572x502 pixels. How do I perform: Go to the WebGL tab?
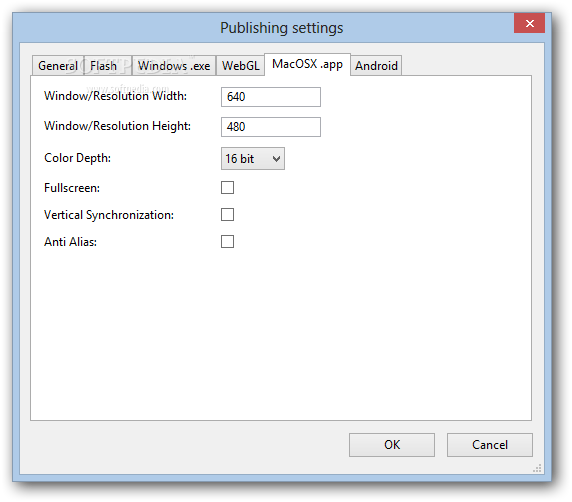(x=240, y=66)
